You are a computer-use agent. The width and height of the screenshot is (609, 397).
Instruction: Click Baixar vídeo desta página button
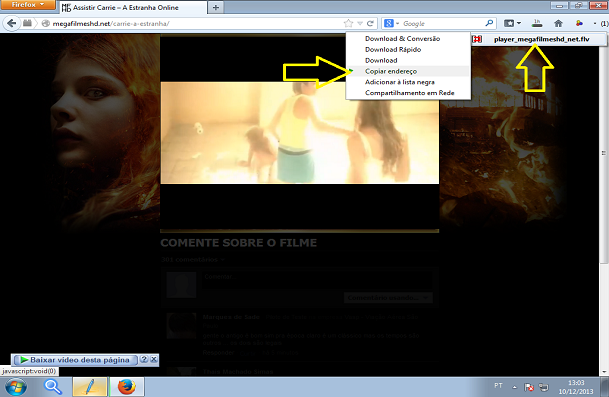coord(75,360)
